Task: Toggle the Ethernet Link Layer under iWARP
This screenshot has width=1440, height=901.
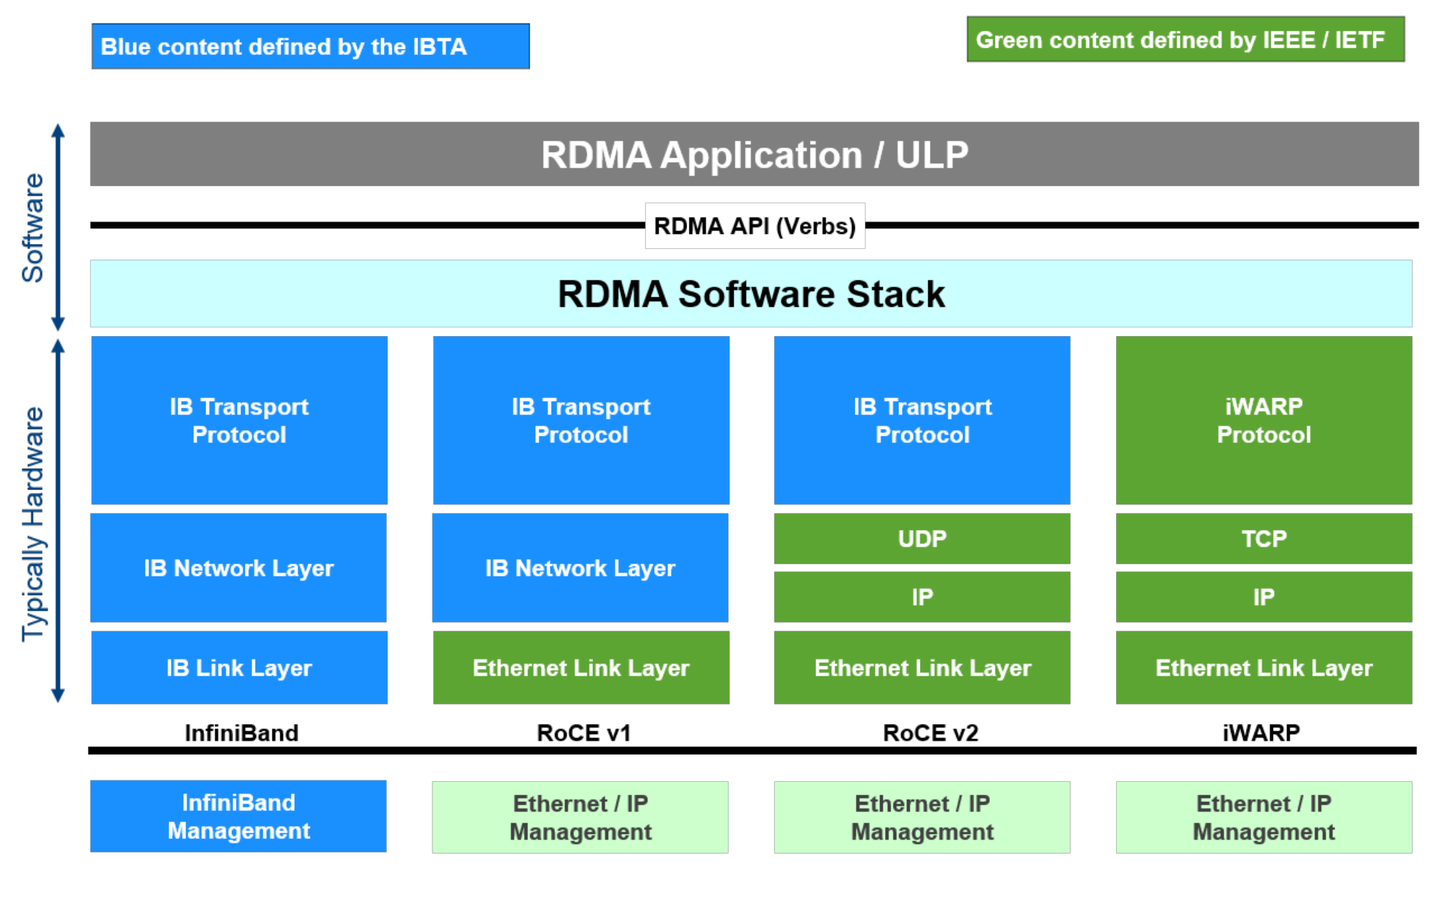Action: coord(1263,667)
